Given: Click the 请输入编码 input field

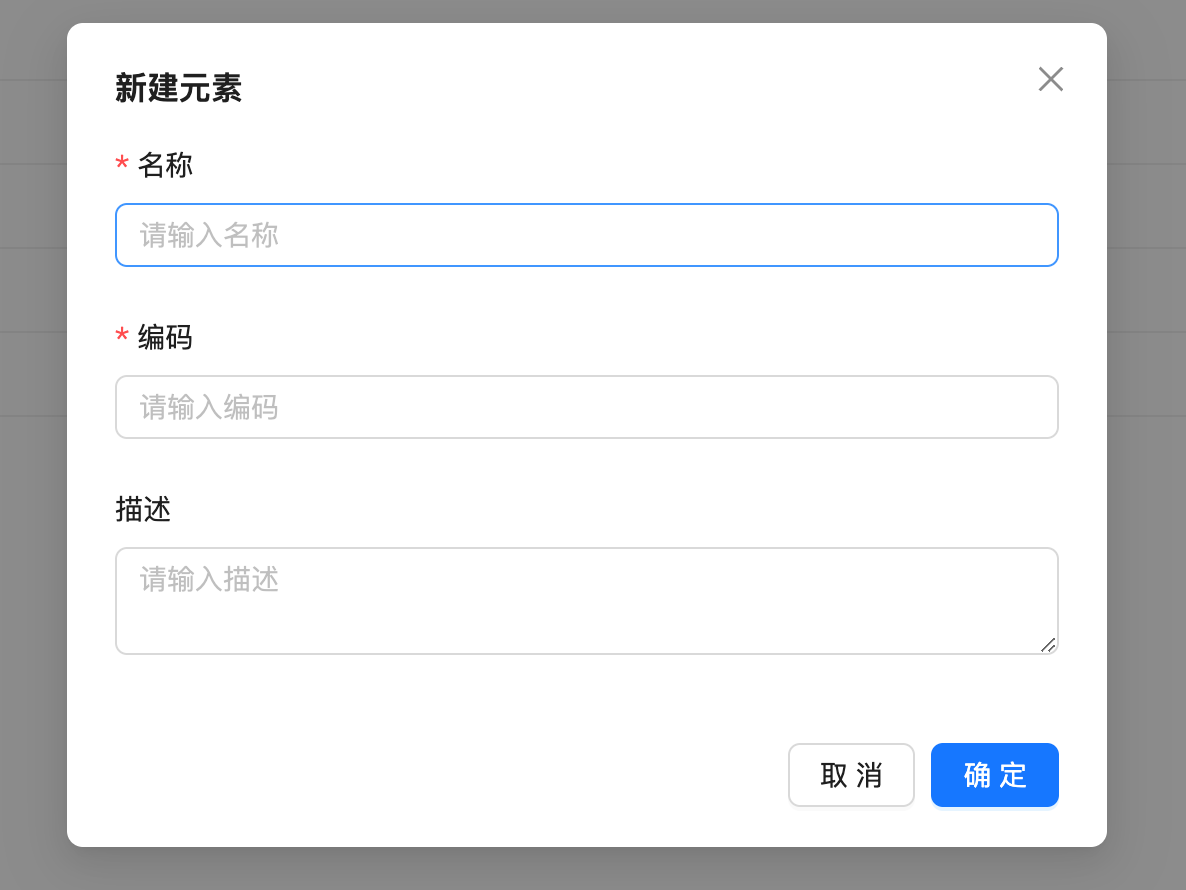Looking at the screenshot, I should (587, 407).
